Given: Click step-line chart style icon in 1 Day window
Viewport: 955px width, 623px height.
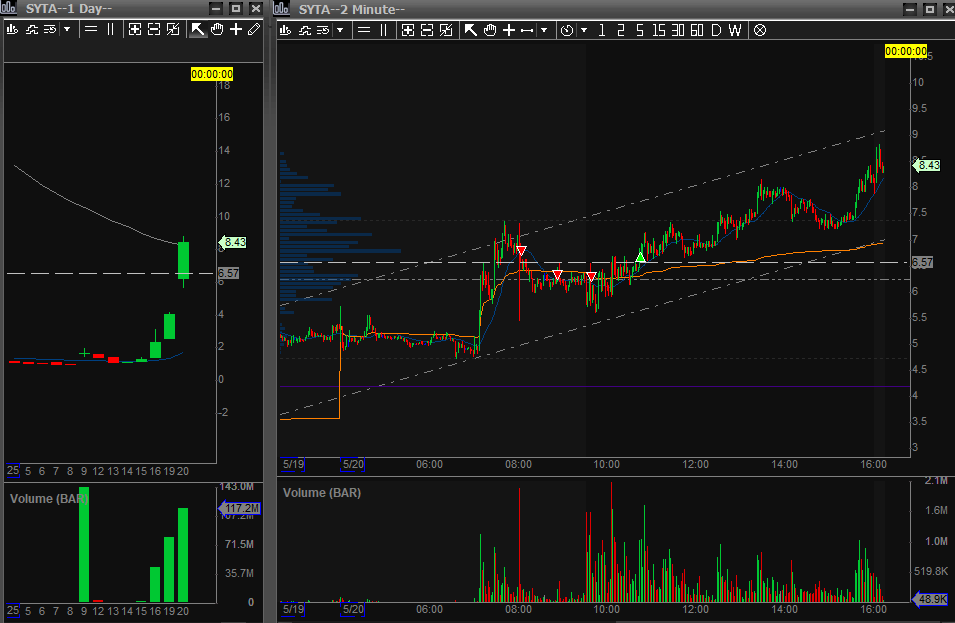Looking at the screenshot, I should (x=32, y=29).
